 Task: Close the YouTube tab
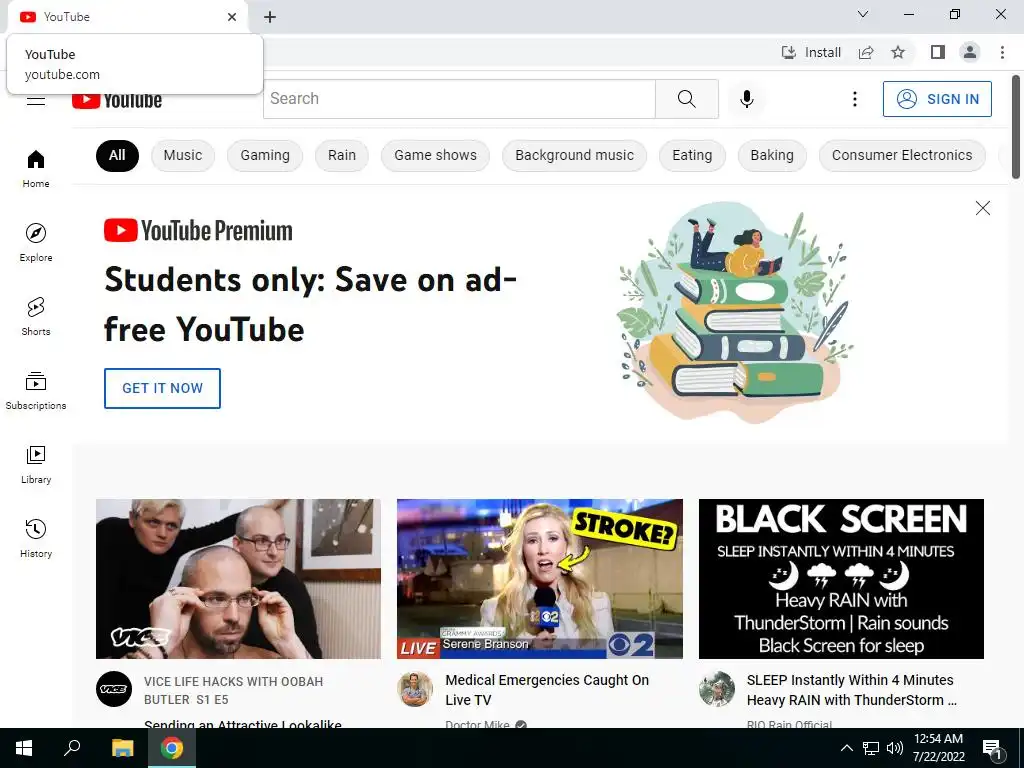pos(232,17)
